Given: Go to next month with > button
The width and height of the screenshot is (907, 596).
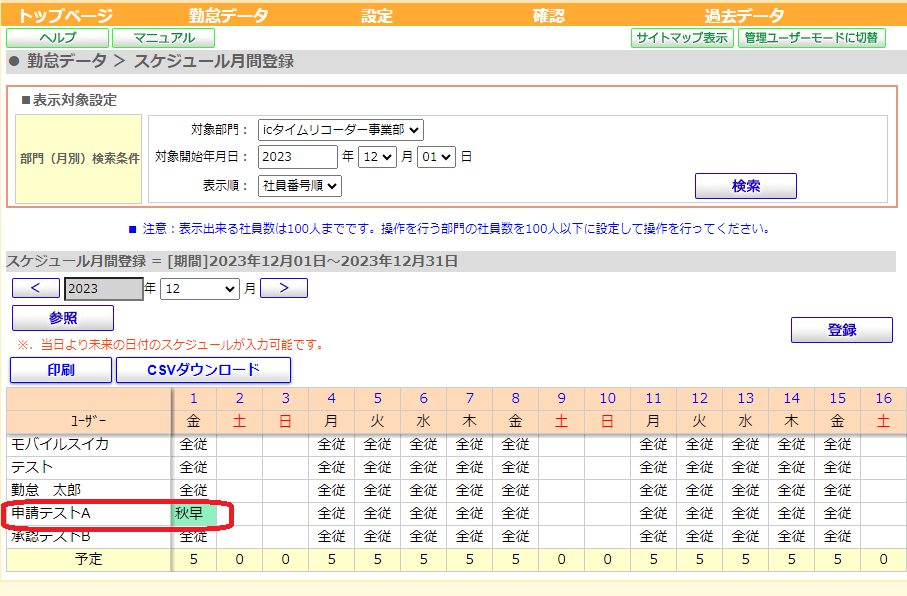Looking at the screenshot, I should (x=284, y=288).
